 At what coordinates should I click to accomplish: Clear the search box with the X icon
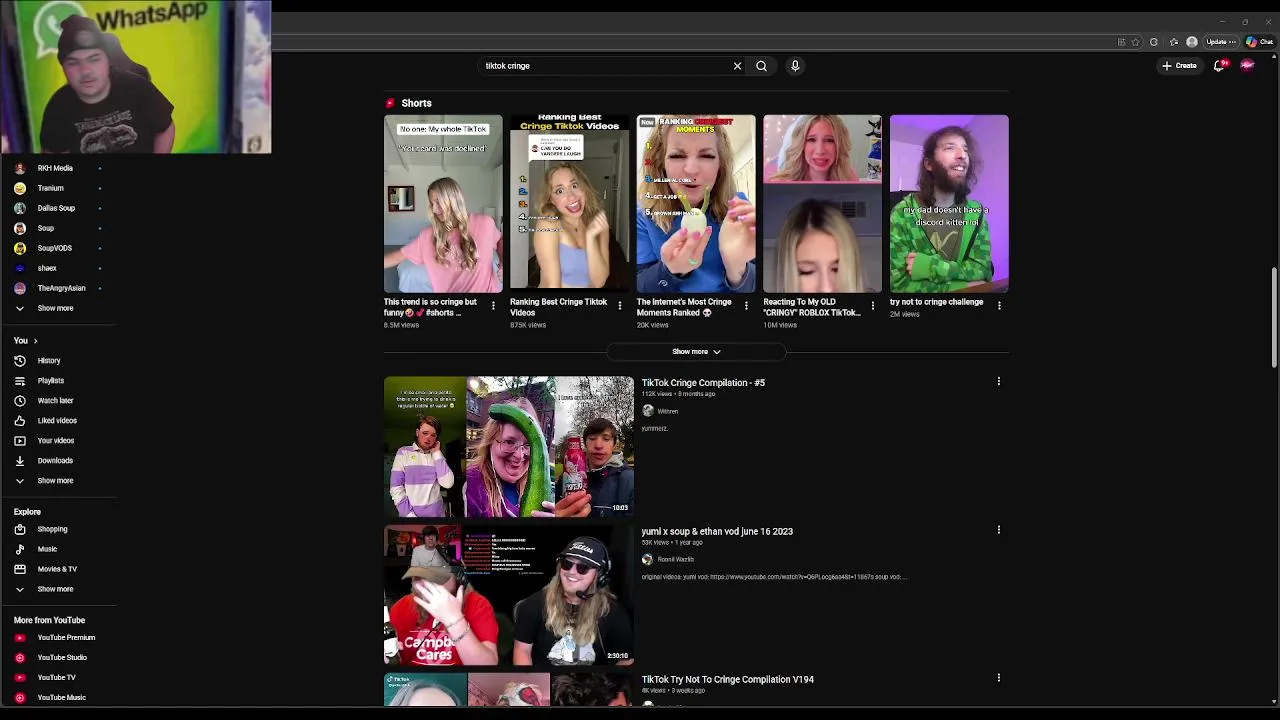(x=737, y=66)
